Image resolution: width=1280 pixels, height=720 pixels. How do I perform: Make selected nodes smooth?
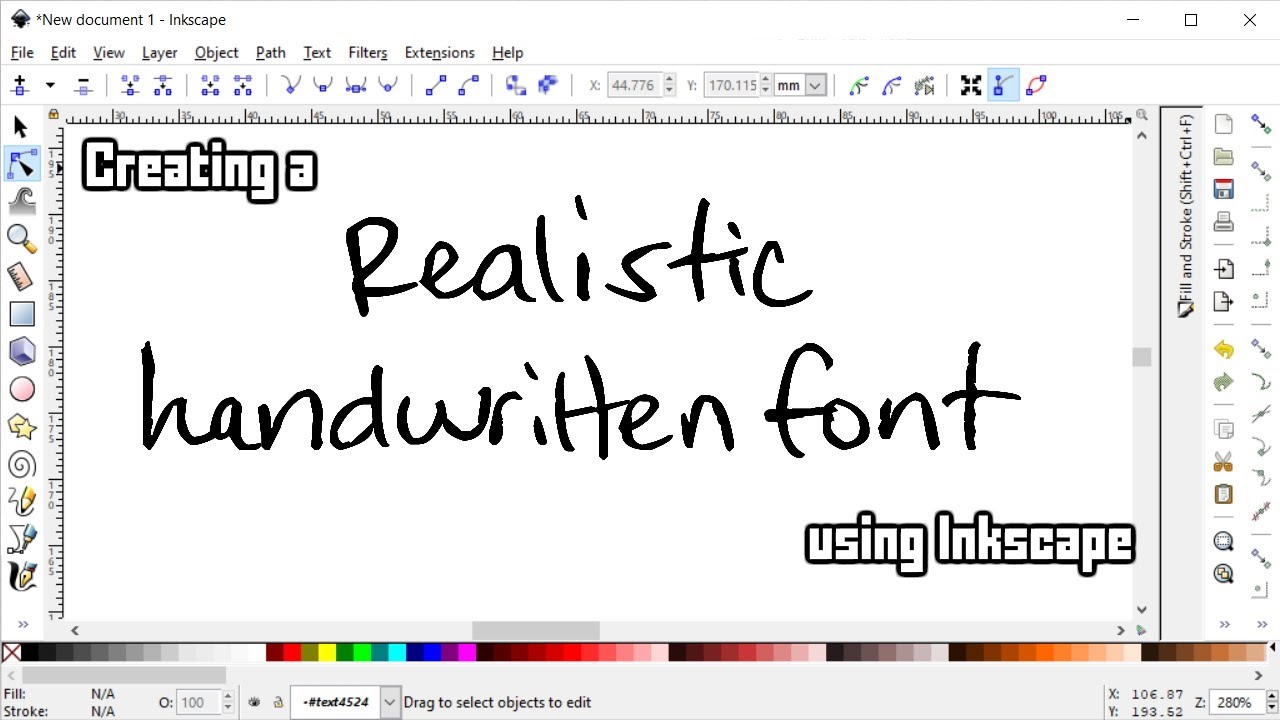pos(323,85)
